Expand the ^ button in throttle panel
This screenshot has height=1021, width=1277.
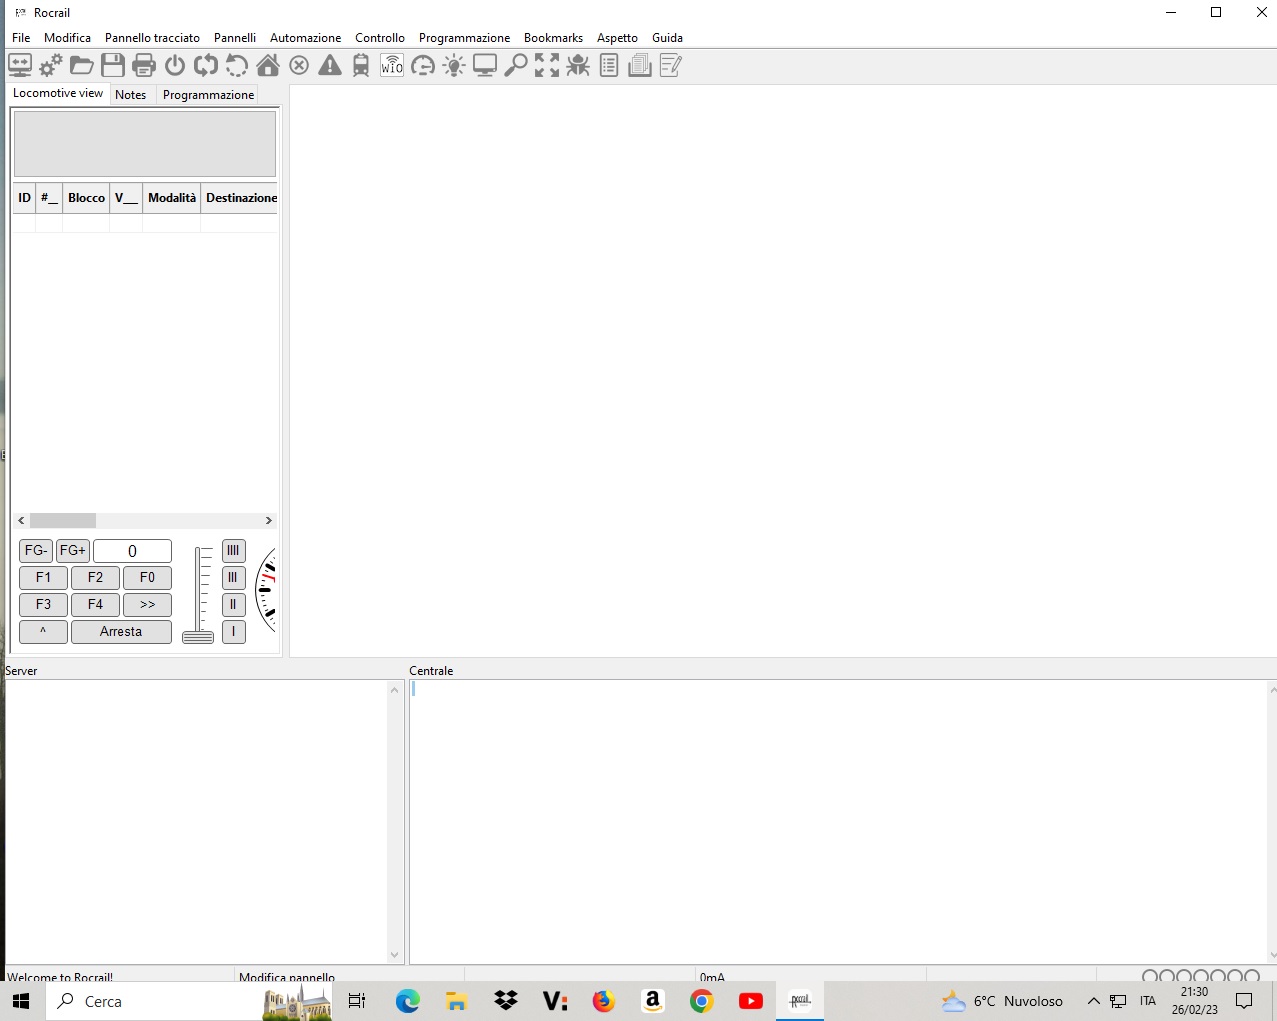[x=43, y=632]
